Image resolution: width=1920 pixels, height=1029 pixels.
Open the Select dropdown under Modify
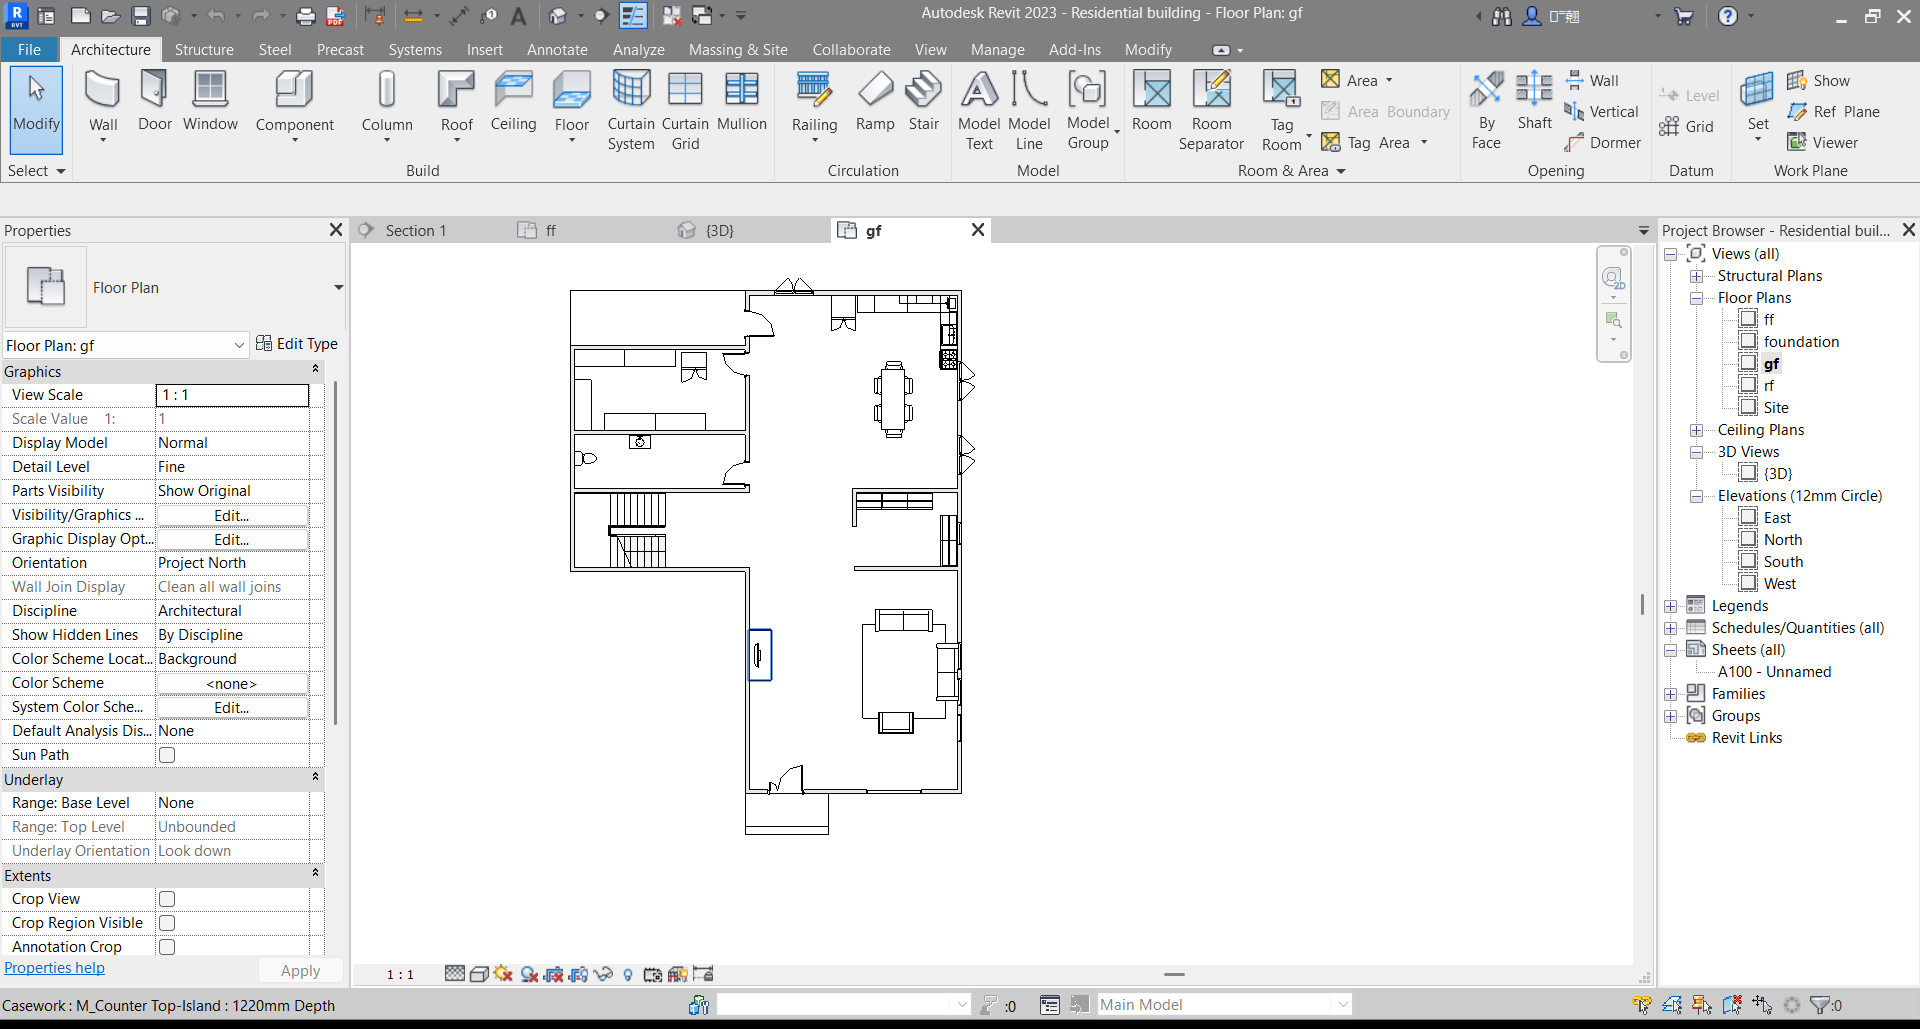click(36, 170)
